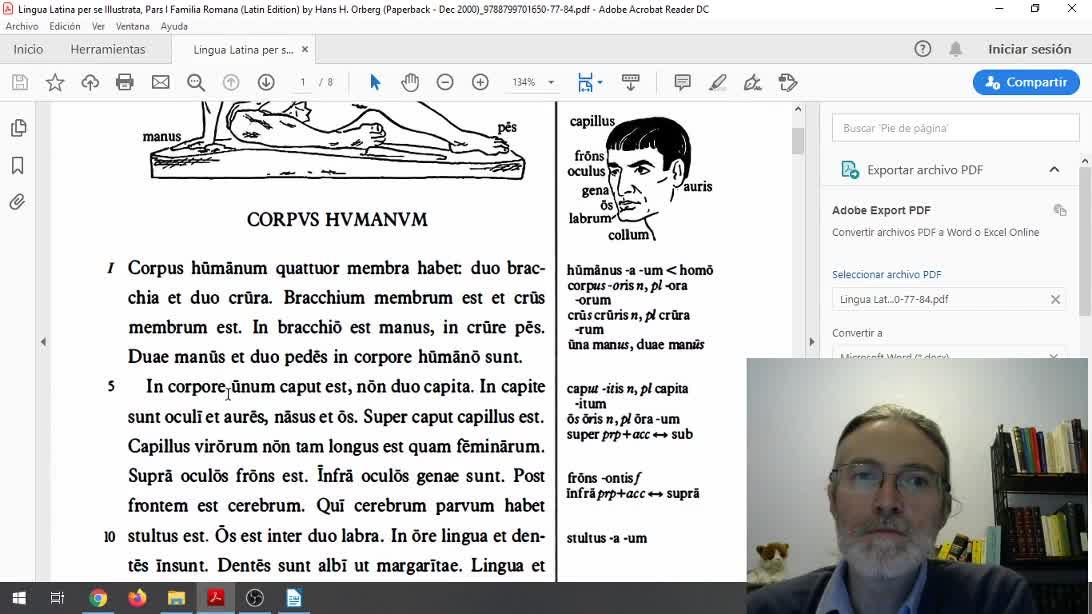Open Edición menu

pyautogui.click(x=65, y=26)
